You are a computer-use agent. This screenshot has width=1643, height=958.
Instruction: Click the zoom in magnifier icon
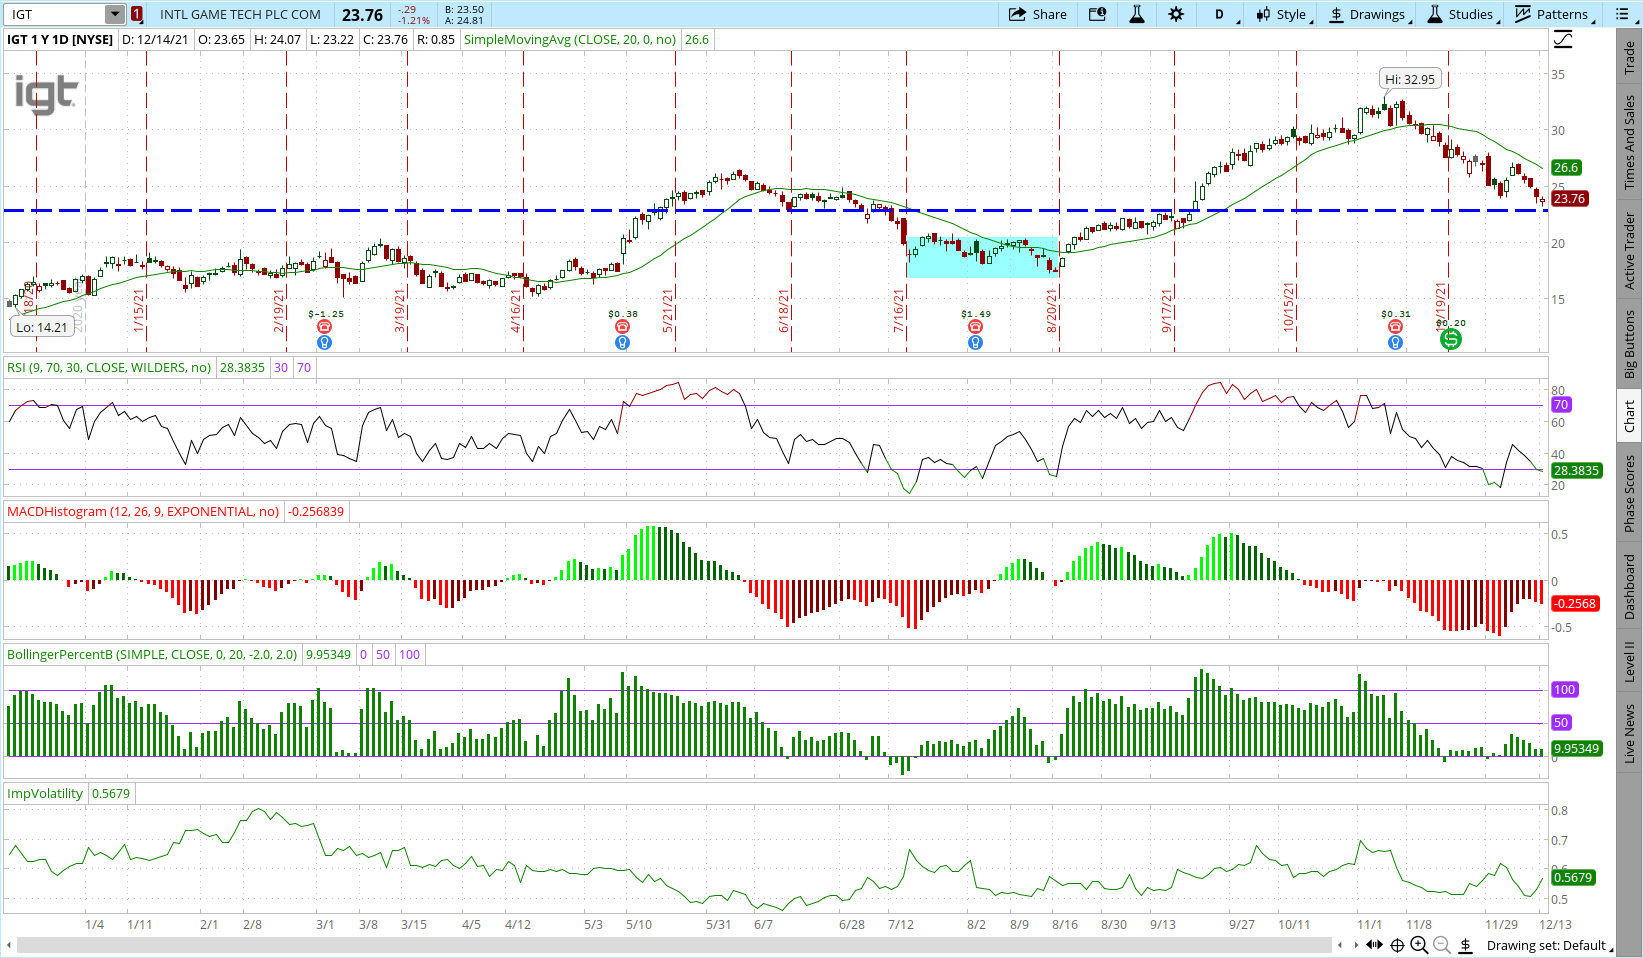pyautogui.click(x=1419, y=945)
